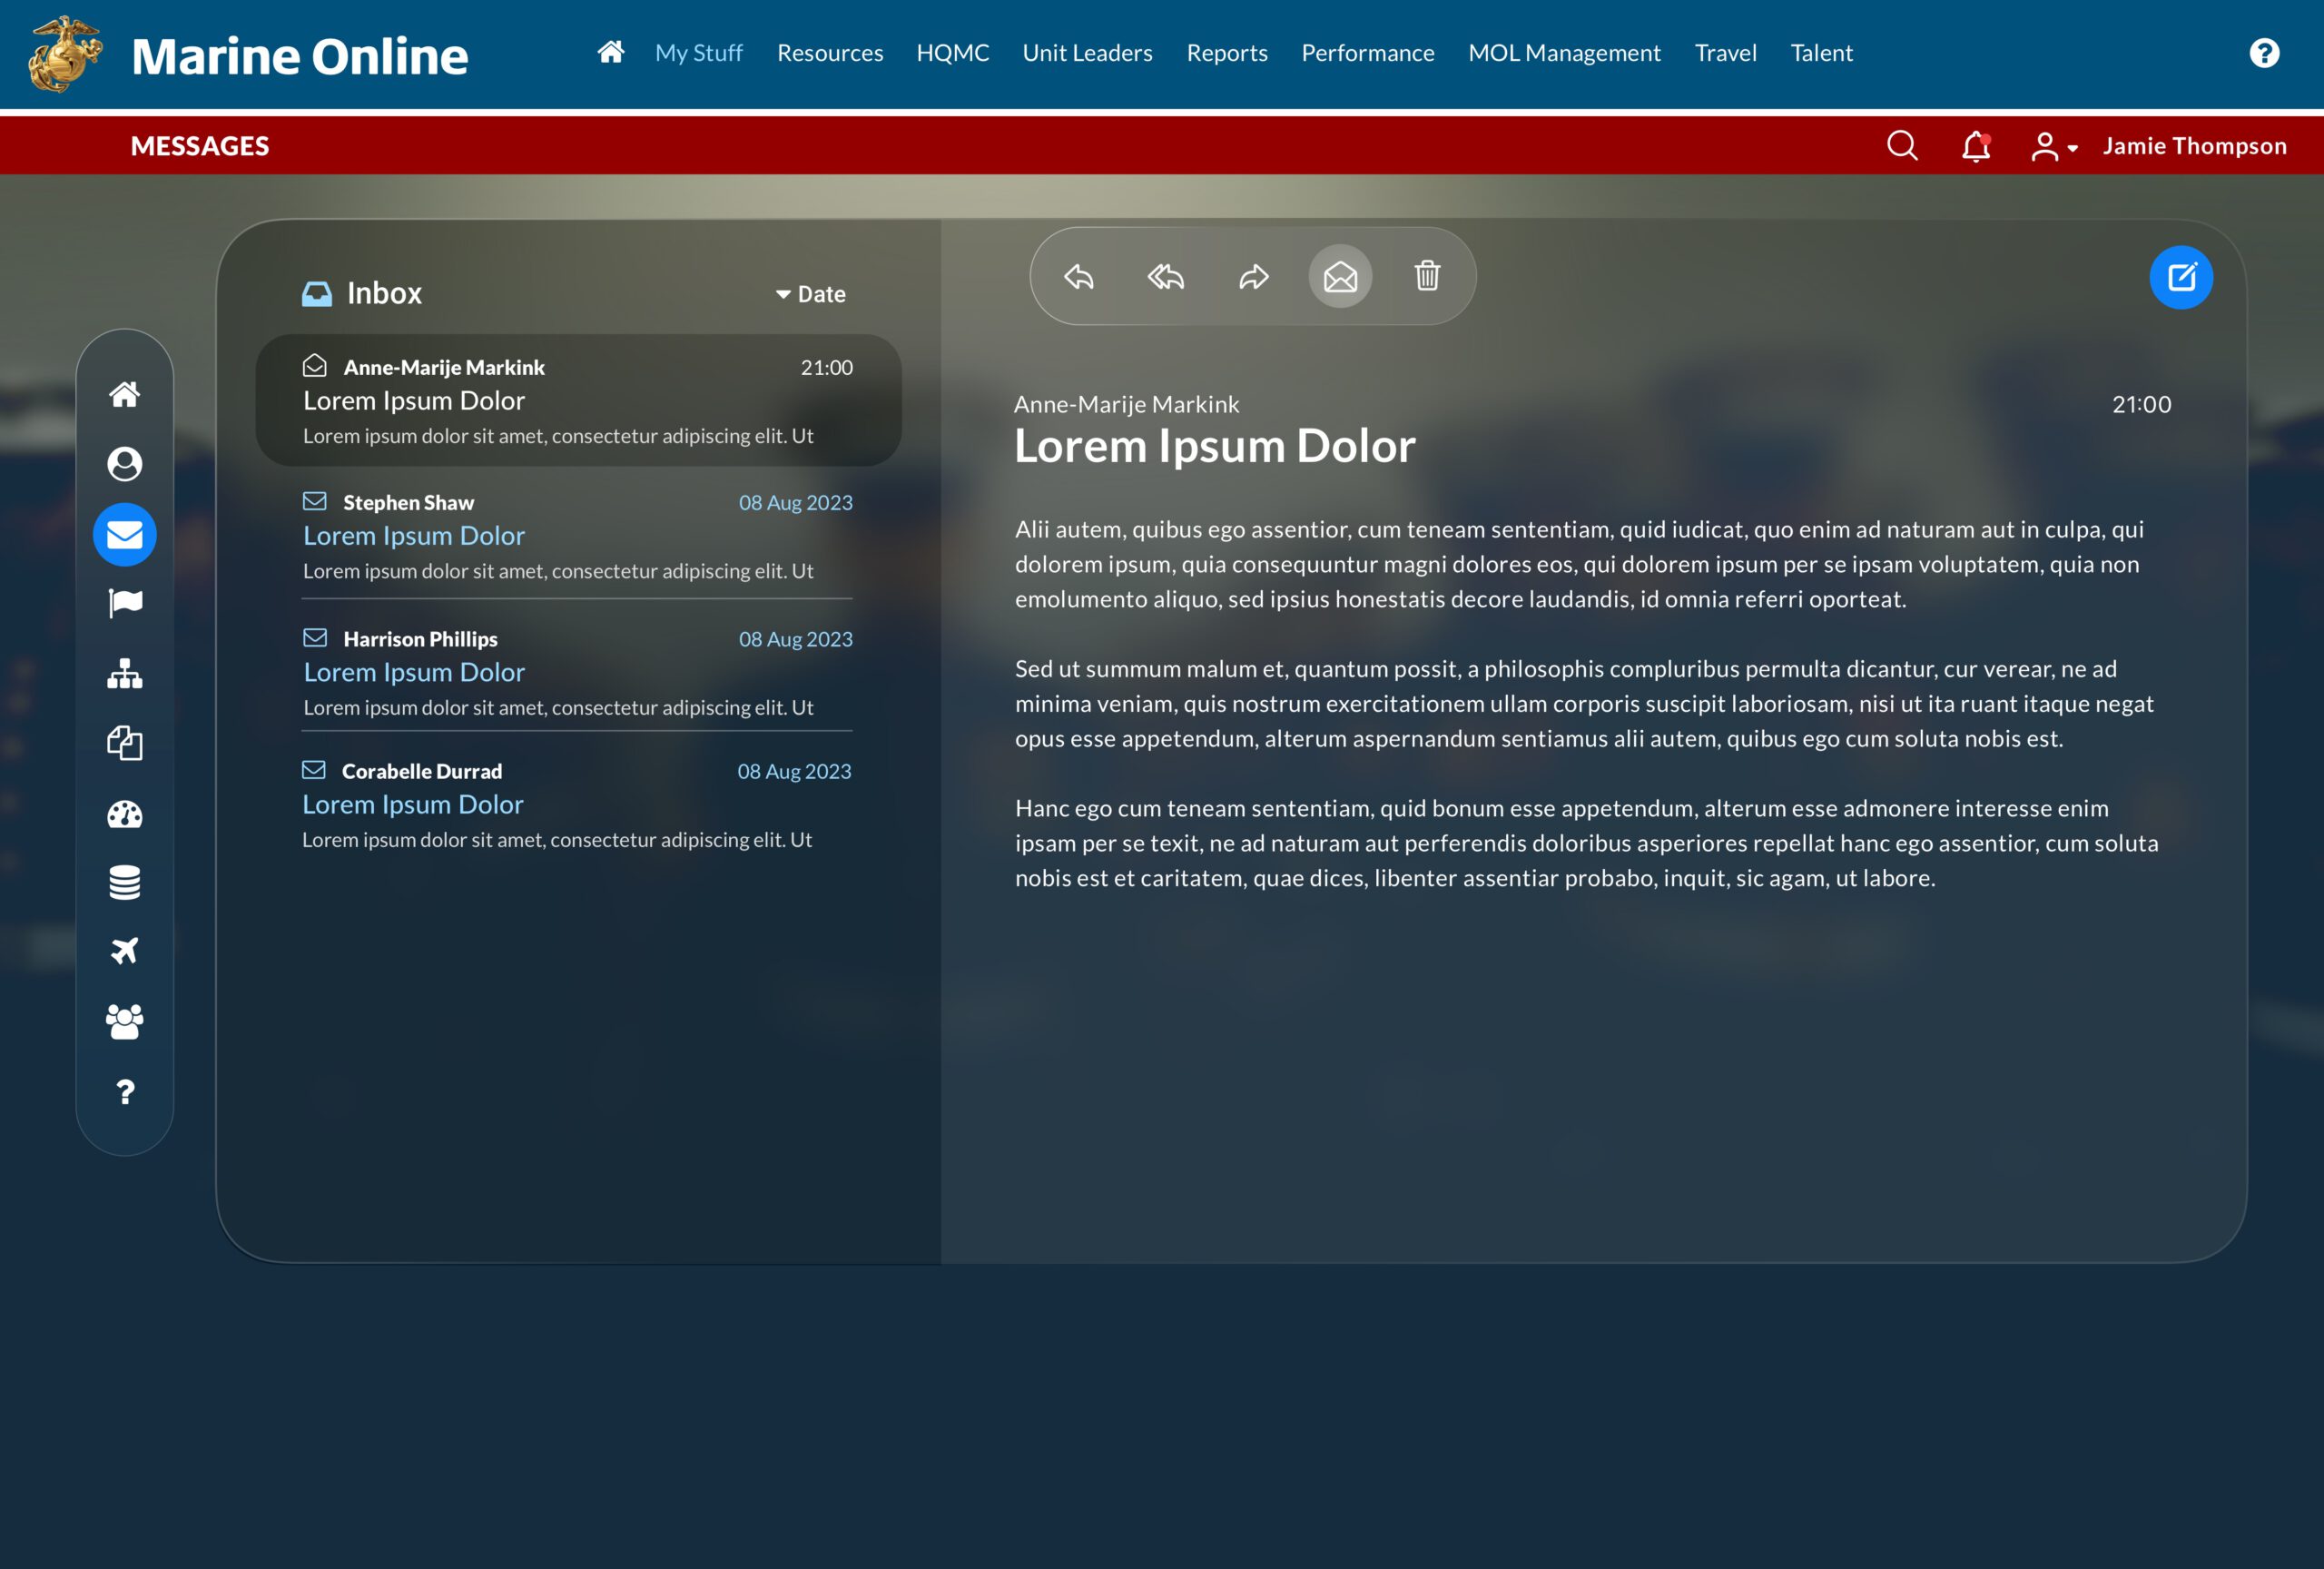Delete message with trash icon
This screenshot has width=2324, height=1569.
pos(1427,275)
